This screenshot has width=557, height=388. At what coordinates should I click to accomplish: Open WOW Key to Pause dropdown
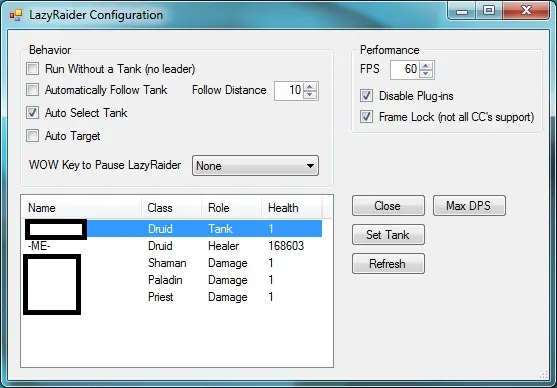tap(255, 166)
